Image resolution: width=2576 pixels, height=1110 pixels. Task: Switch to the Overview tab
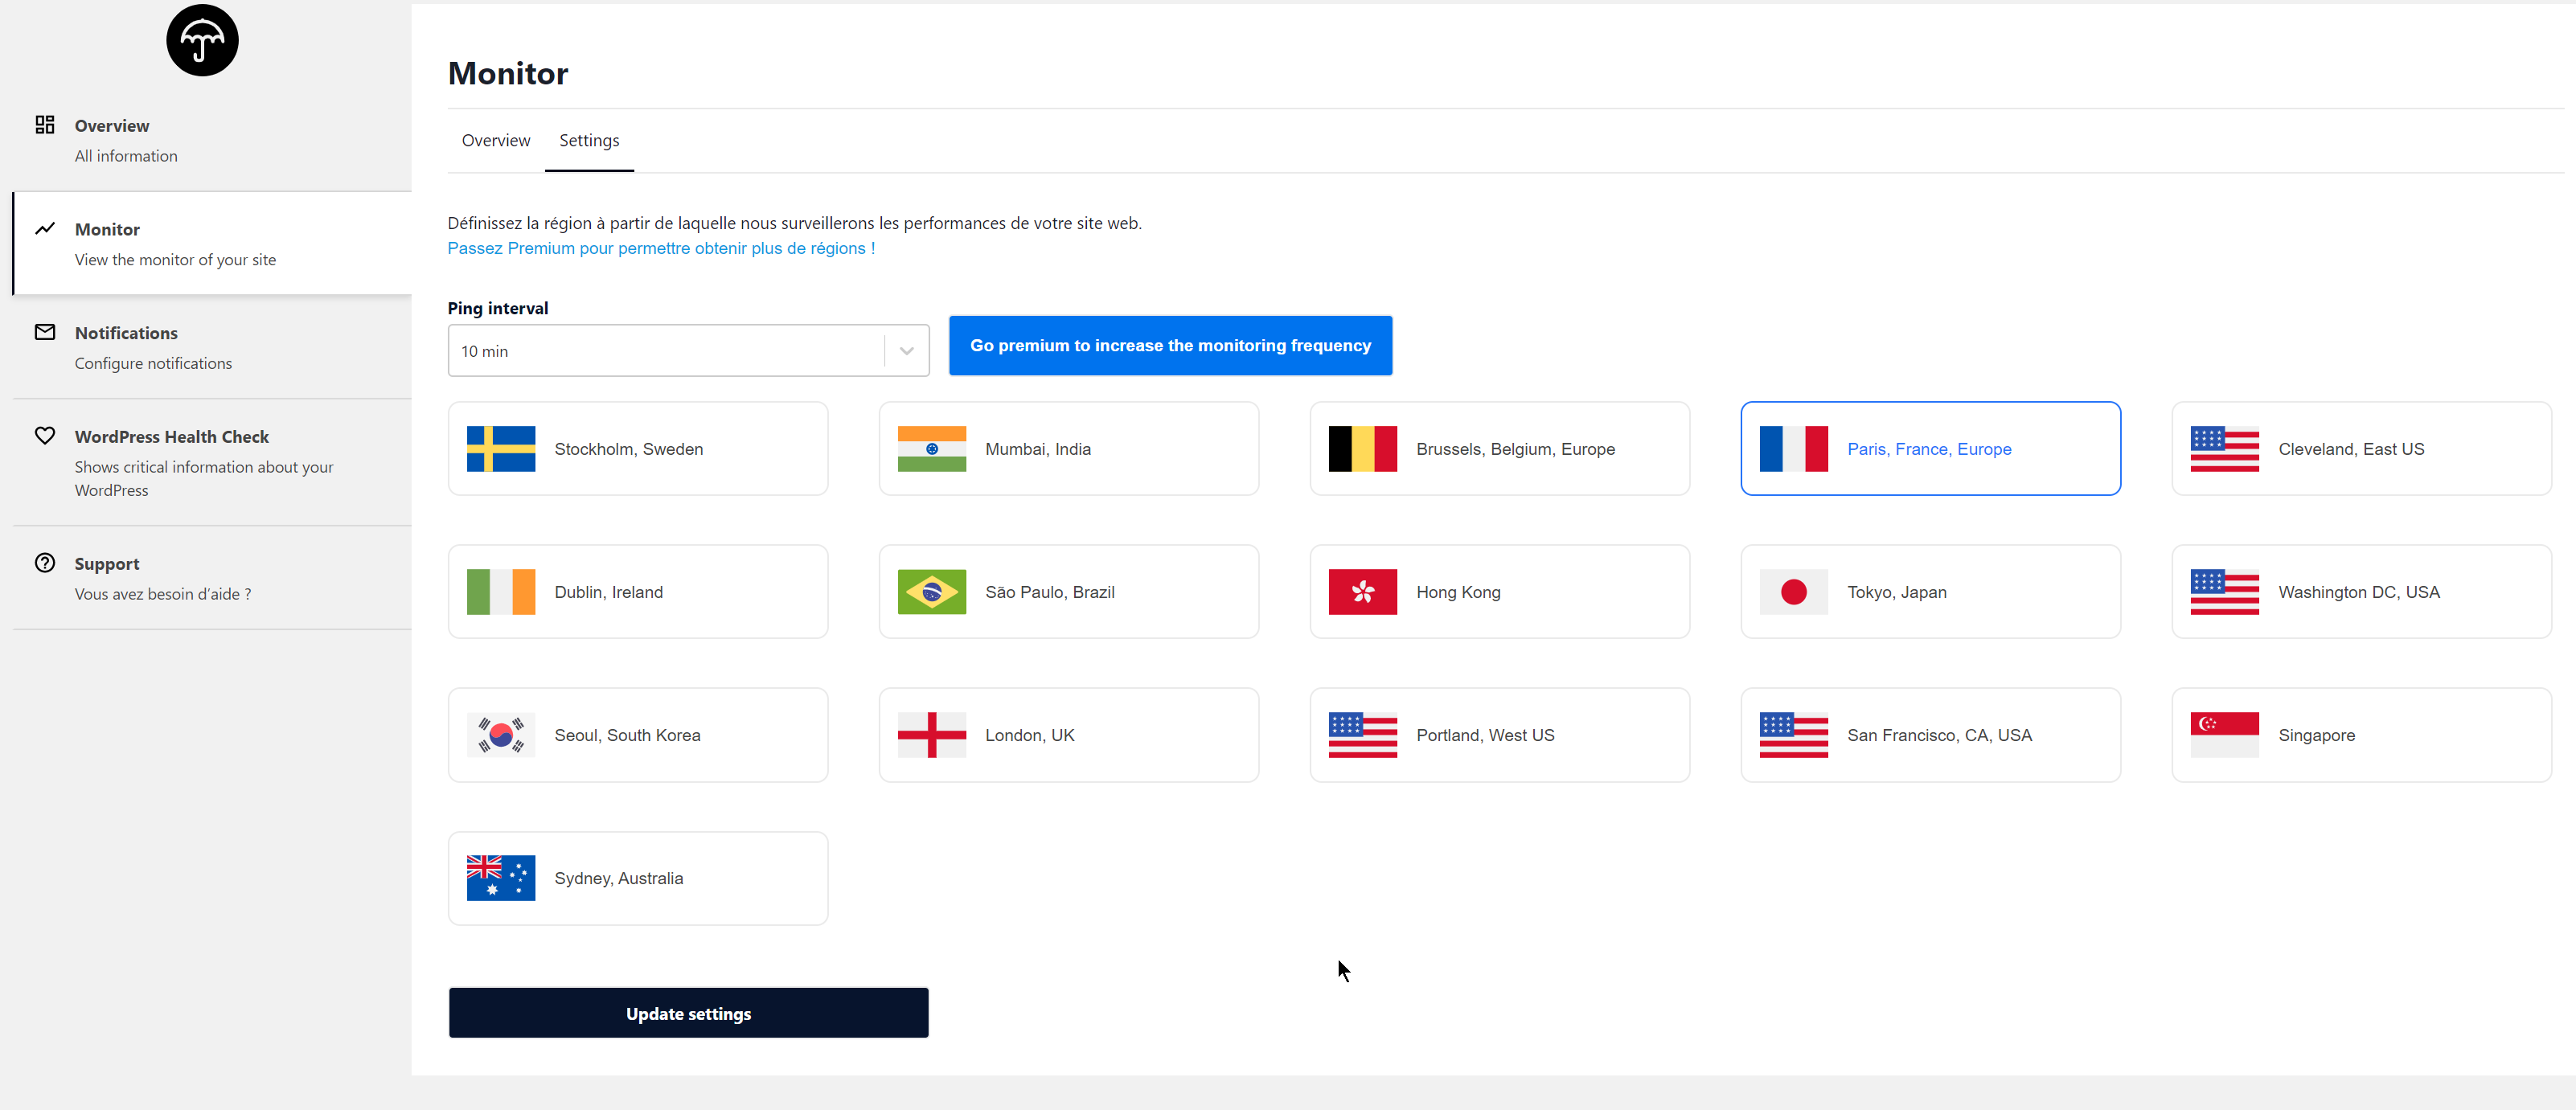click(x=496, y=141)
